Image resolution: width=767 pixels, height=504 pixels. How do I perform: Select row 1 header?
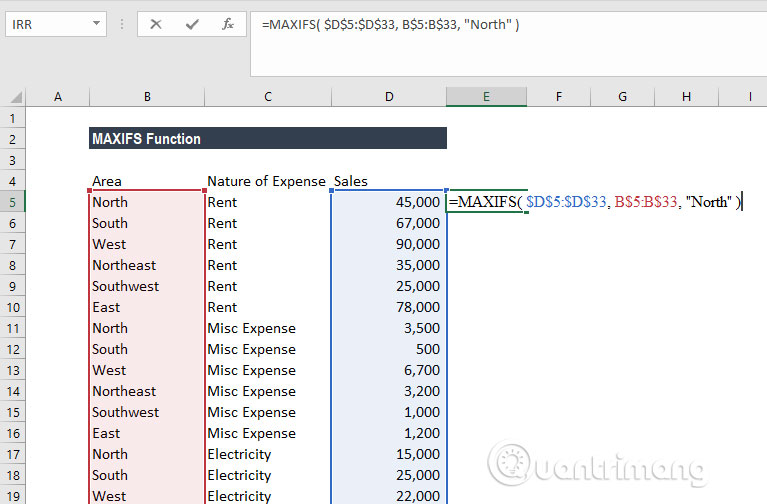pos(13,118)
